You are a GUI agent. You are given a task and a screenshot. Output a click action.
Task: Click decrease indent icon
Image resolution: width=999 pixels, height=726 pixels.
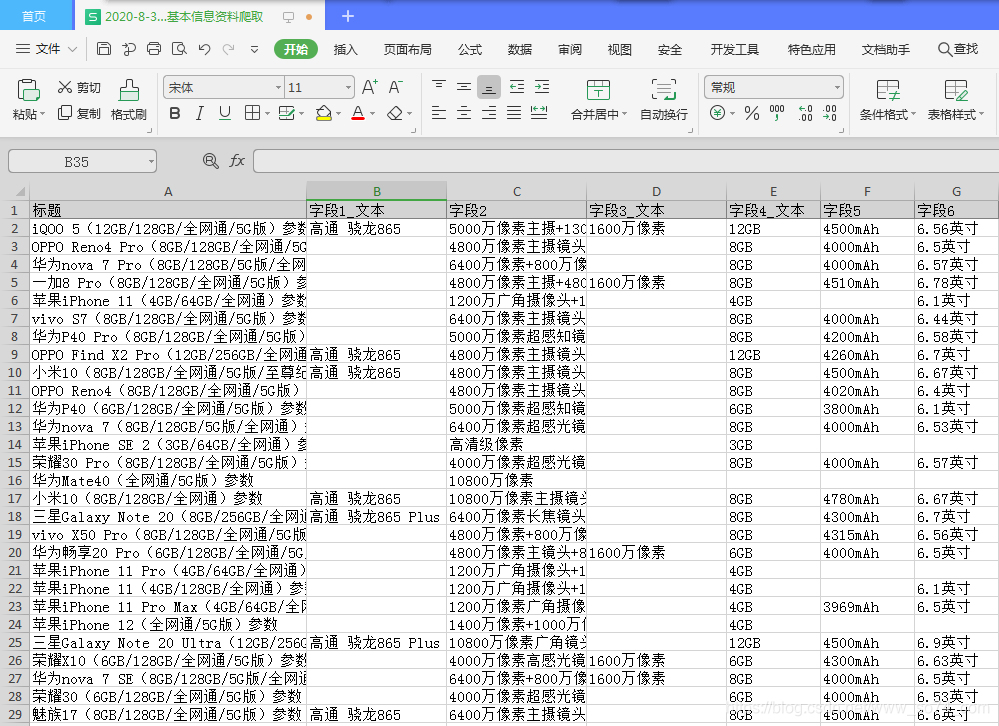coord(517,87)
